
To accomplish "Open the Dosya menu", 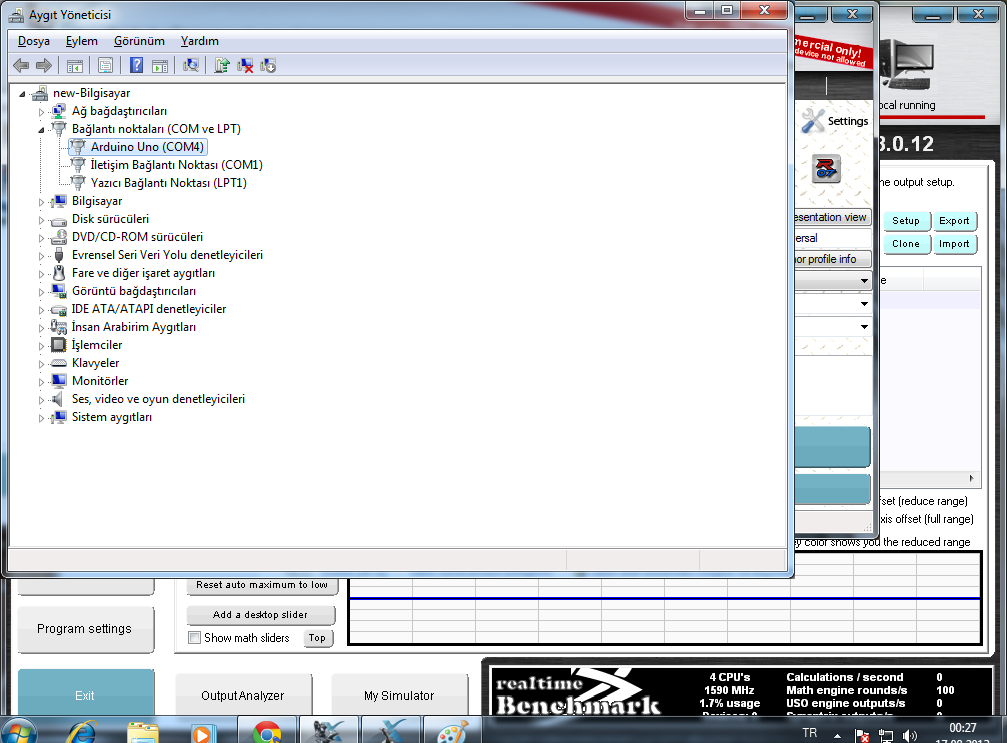I will [x=33, y=41].
